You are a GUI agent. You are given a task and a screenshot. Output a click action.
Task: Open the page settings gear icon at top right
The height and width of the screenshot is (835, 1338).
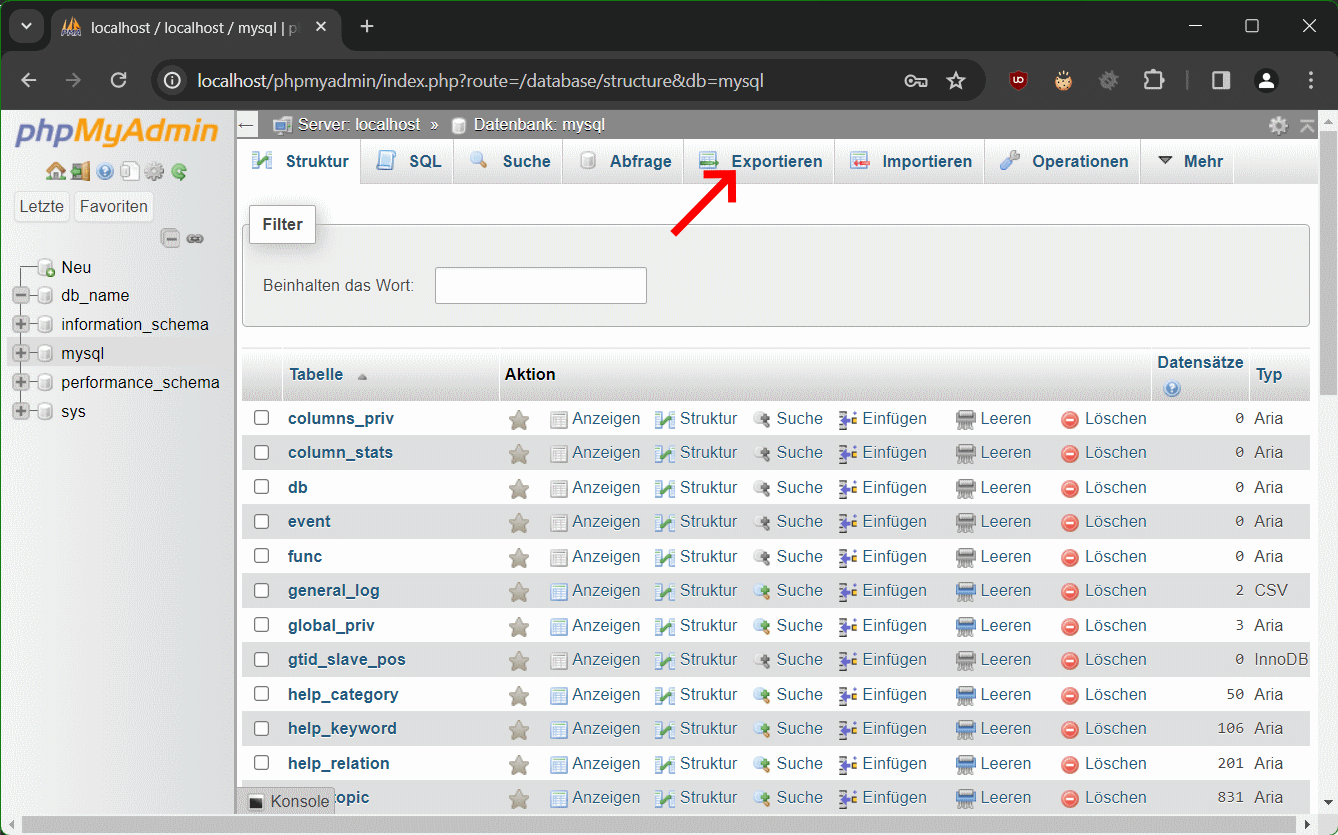pos(1278,125)
